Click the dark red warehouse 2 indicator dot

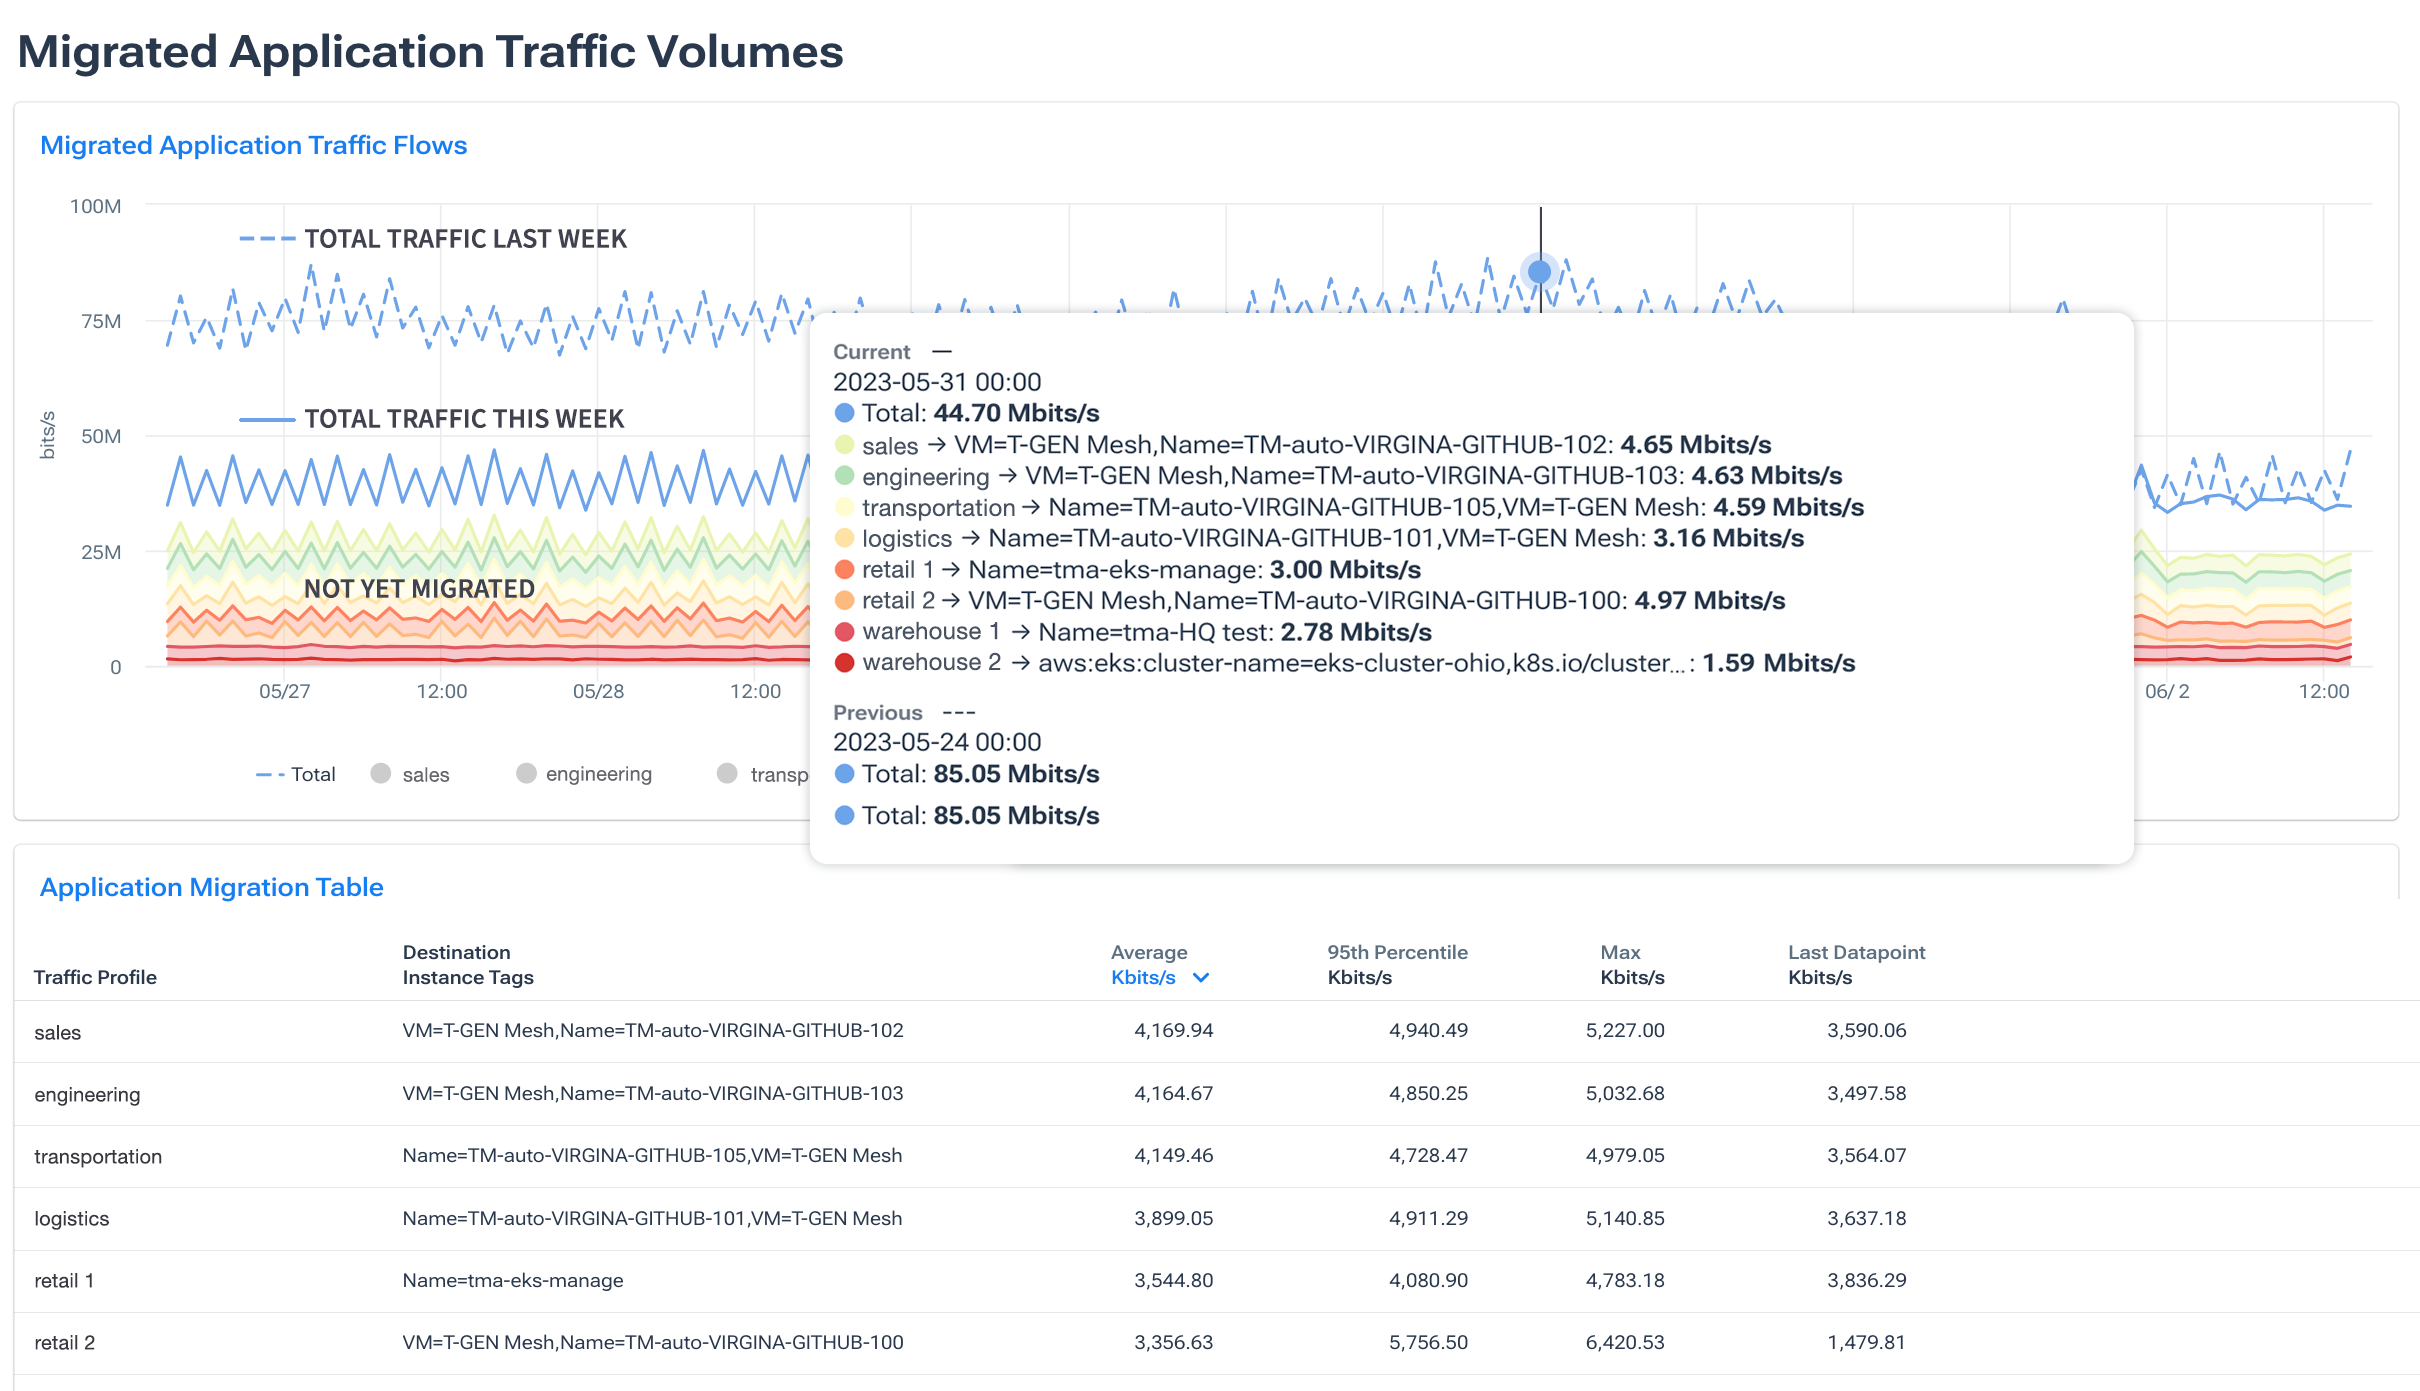845,662
